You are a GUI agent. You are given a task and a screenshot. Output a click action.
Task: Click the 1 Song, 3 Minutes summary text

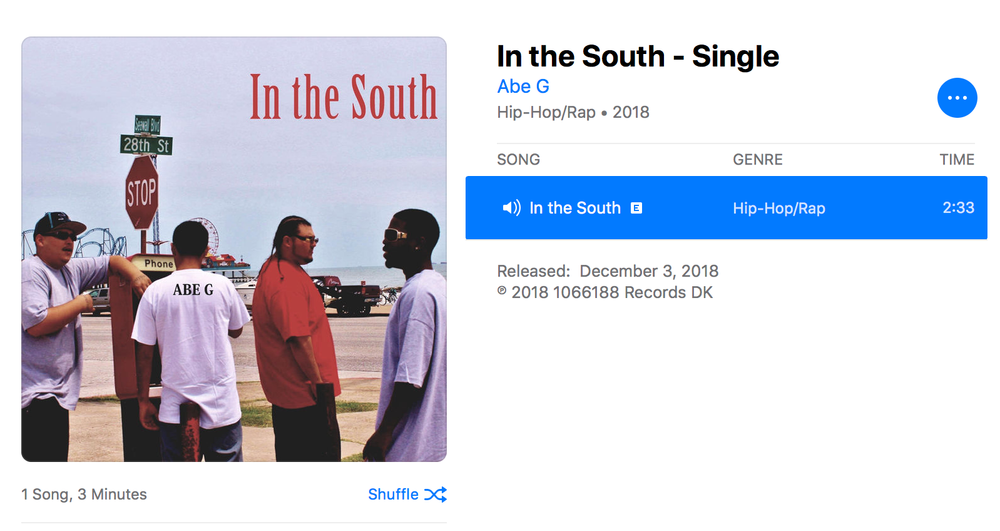click(x=84, y=494)
